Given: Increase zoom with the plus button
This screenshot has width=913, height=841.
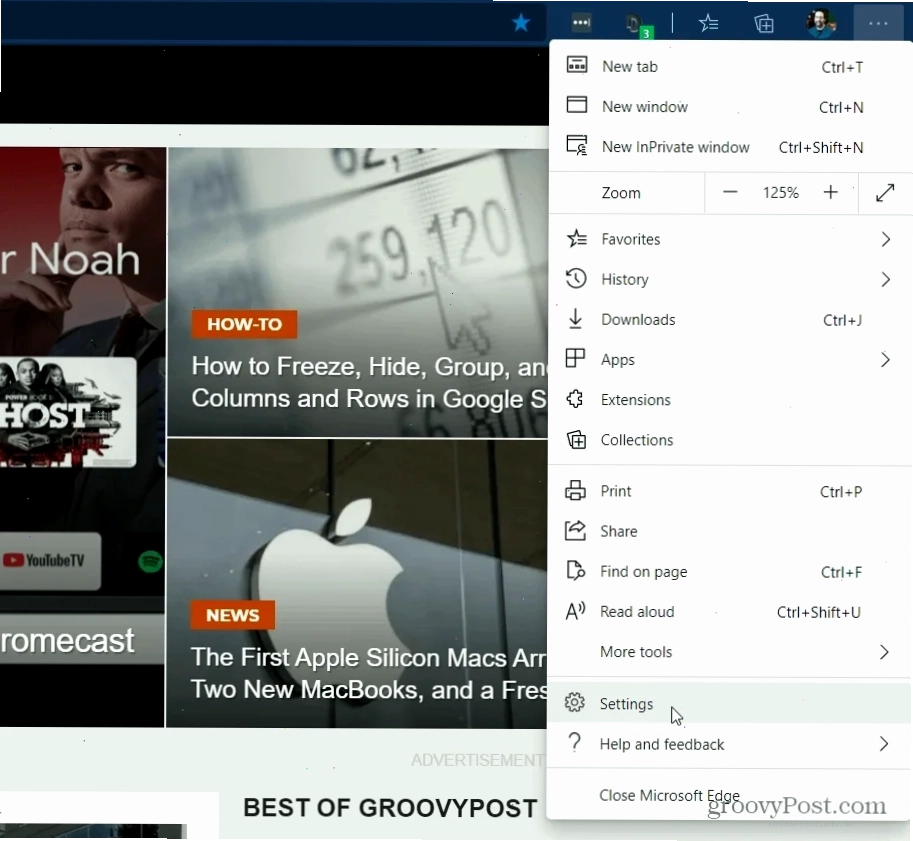Looking at the screenshot, I should coord(831,192).
